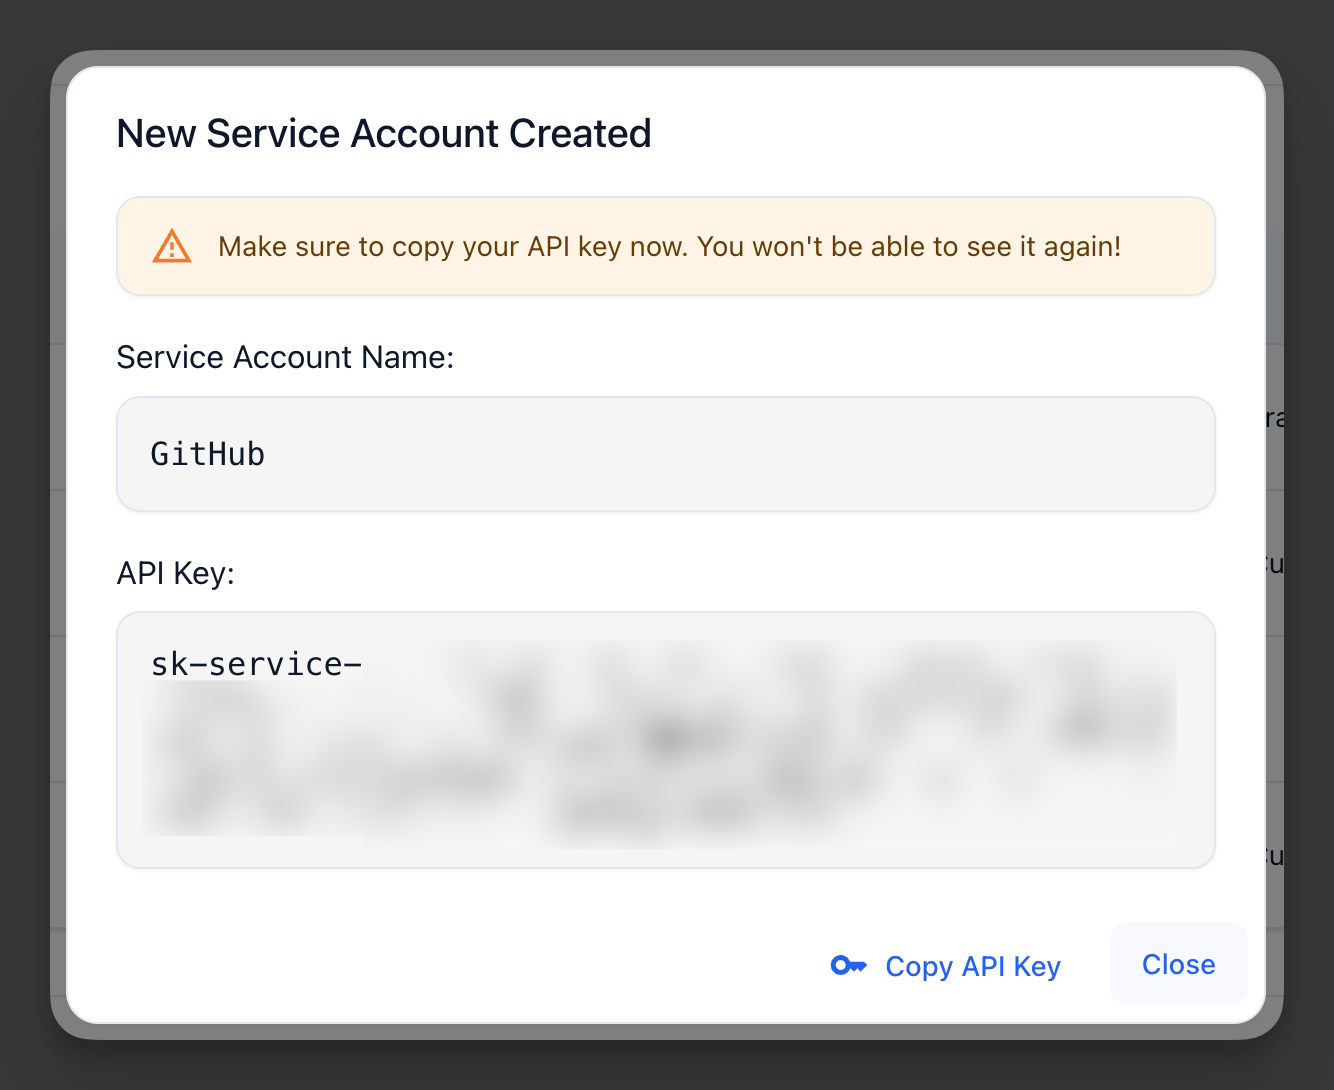Click the GitHub service account name field

665,453
